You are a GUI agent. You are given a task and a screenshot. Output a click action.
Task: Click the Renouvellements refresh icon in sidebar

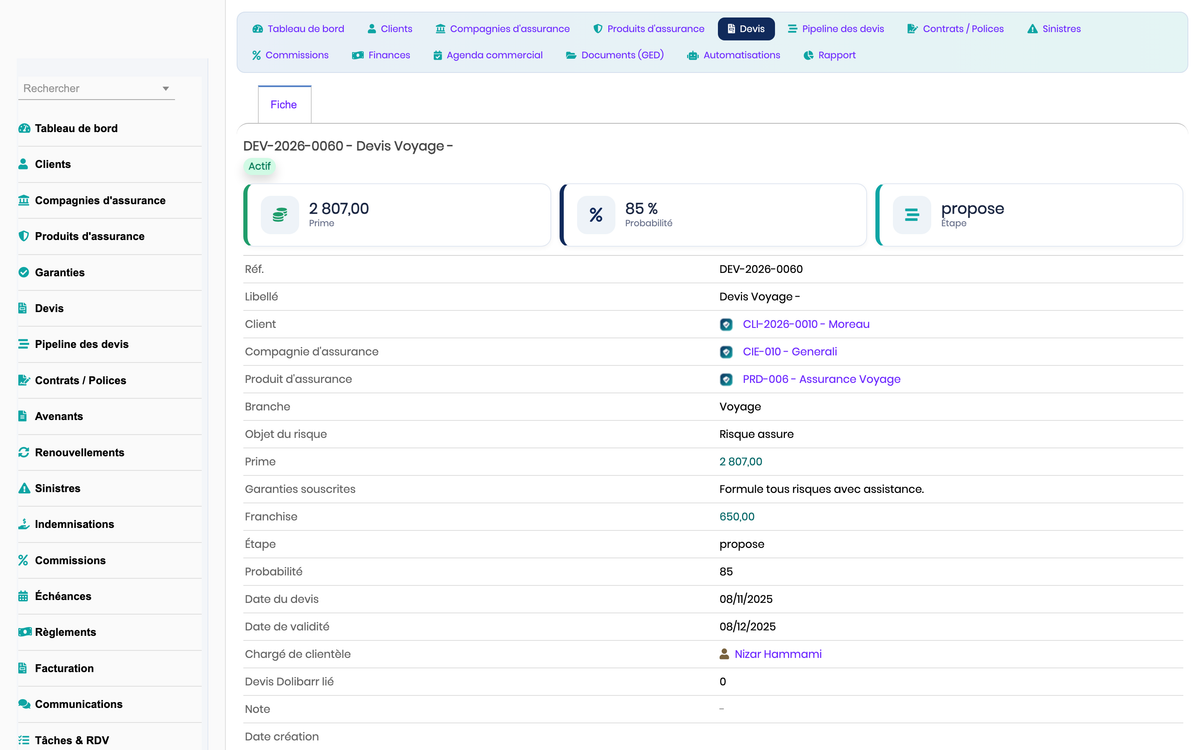pos(24,453)
